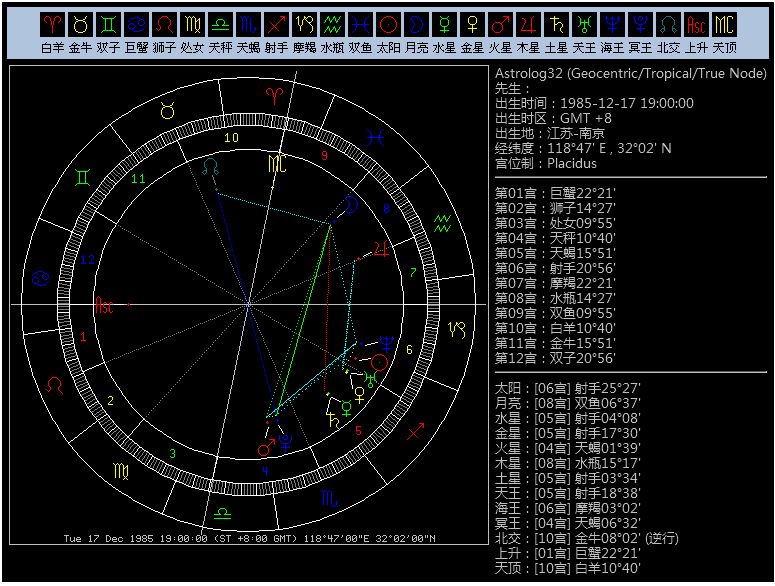Select the Leo (狮子) icon in top legend
Viewport: 775px width, 586px height.
(x=164, y=22)
